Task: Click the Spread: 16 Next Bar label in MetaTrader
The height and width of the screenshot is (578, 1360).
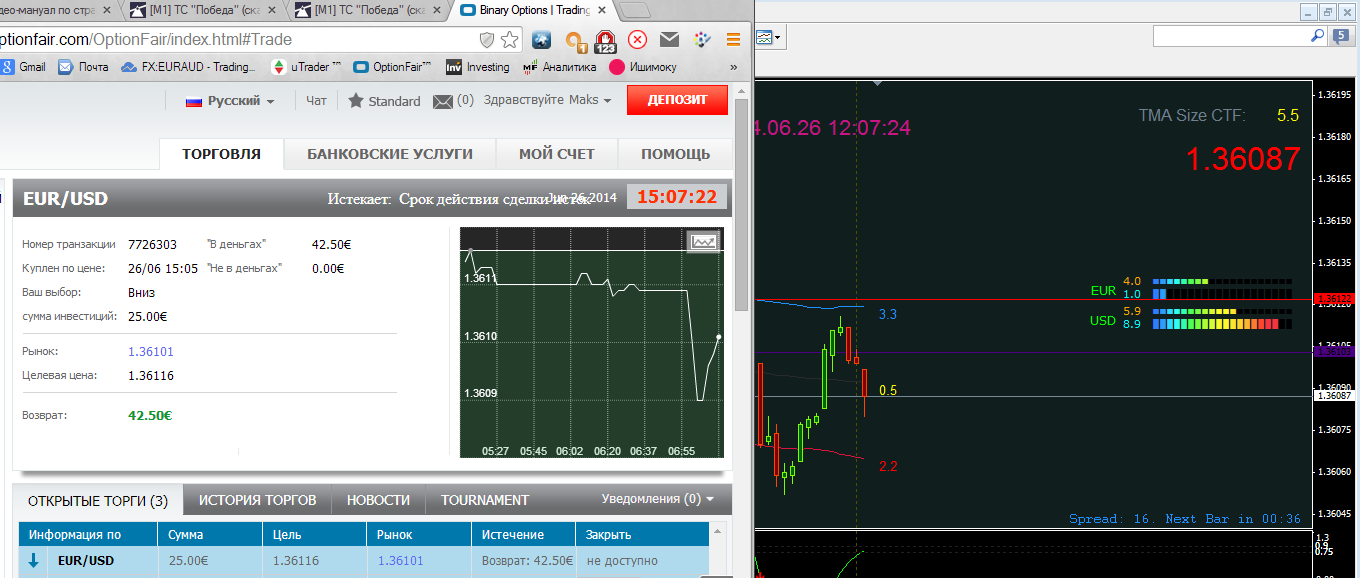Action: [1185, 518]
